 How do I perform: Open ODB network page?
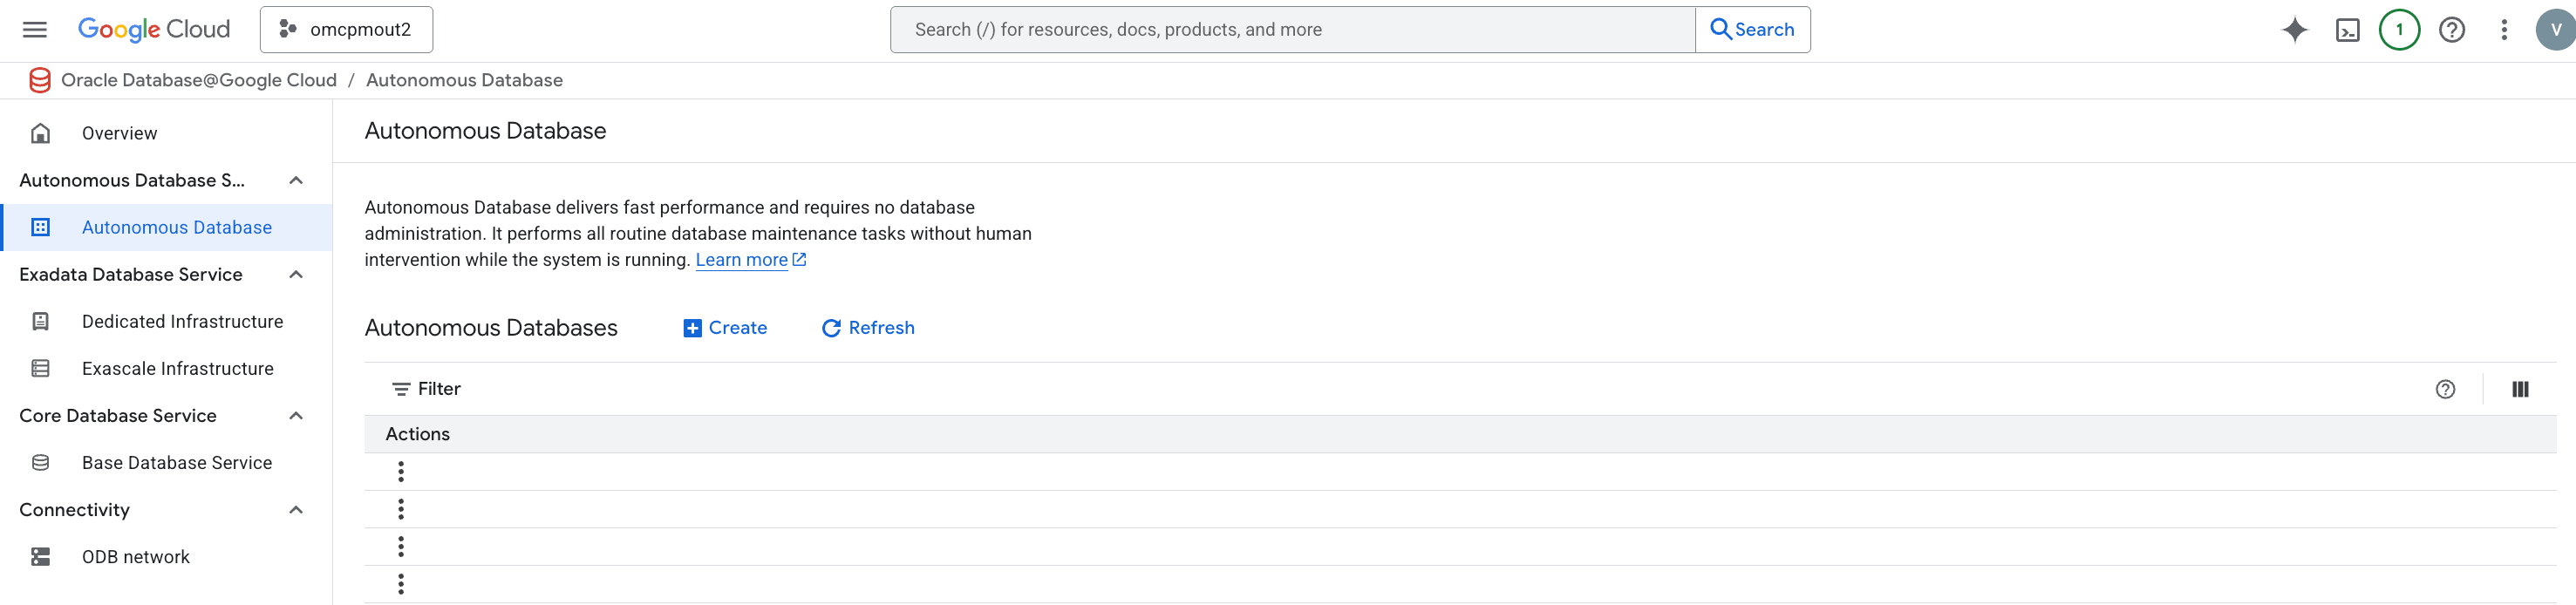coord(166,556)
